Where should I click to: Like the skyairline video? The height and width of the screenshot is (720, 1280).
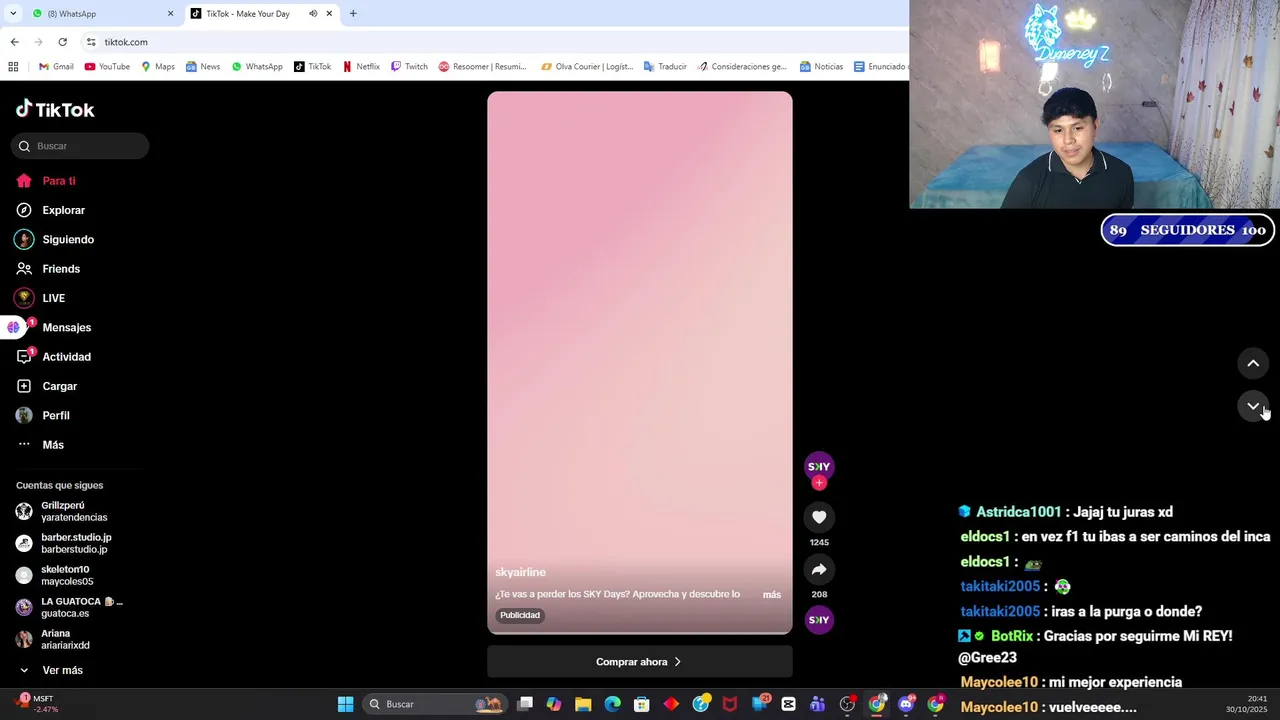(x=819, y=517)
